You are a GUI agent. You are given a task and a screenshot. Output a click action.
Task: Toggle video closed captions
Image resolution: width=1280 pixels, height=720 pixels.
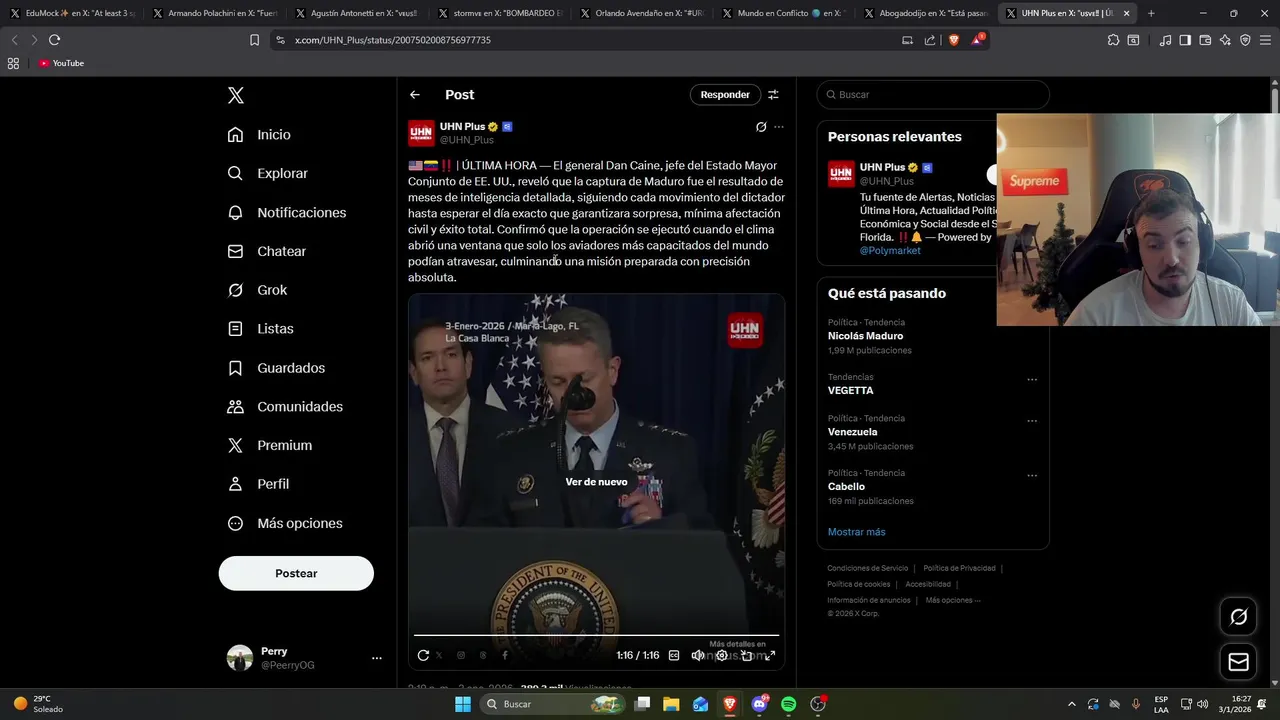(x=674, y=655)
